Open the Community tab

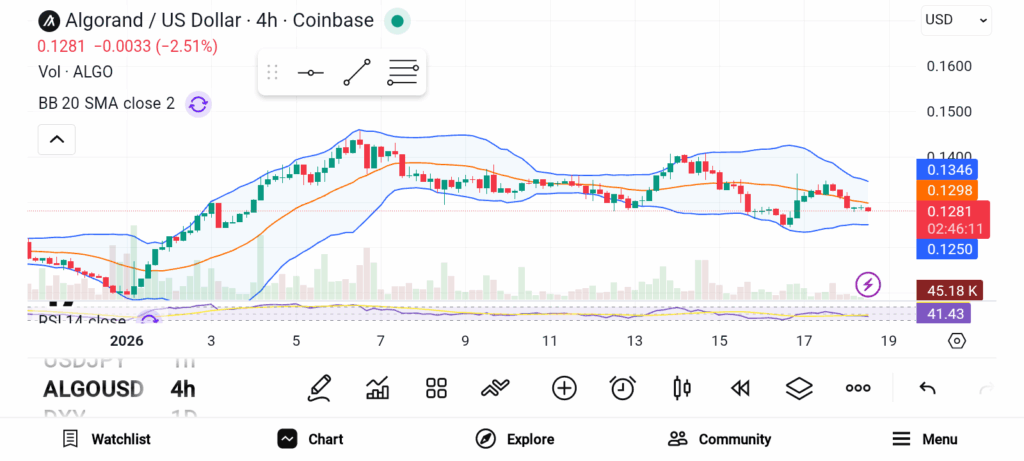tap(719, 439)
